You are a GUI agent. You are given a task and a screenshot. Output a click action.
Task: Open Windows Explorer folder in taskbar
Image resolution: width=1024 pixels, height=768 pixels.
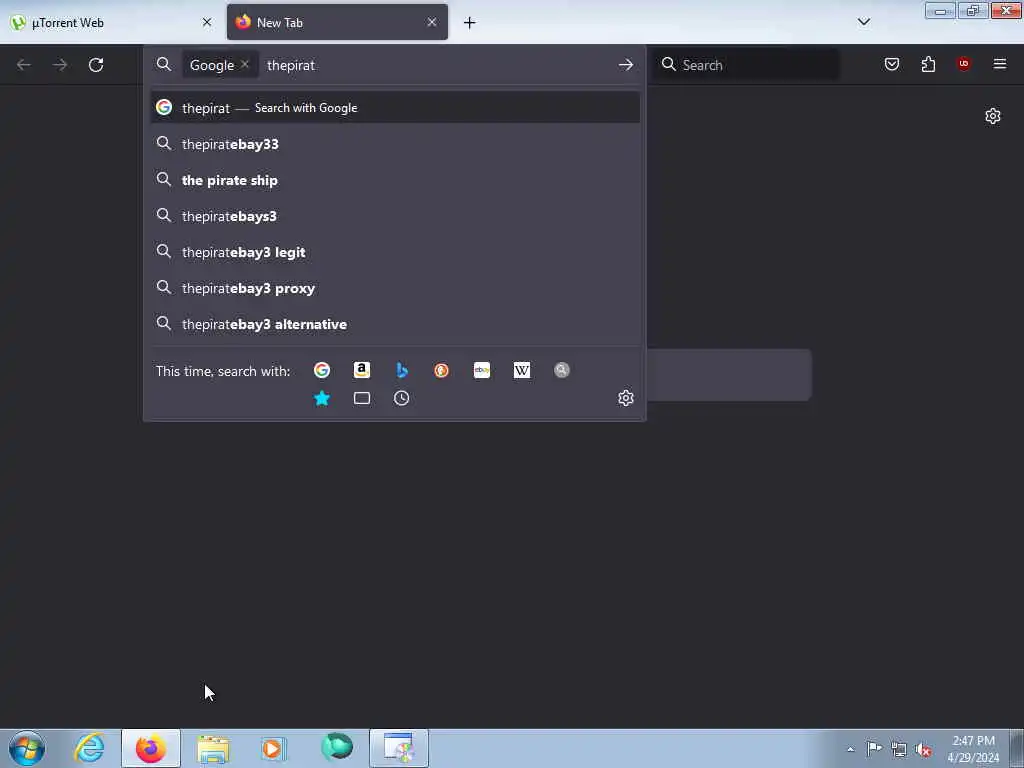point(213,748)
